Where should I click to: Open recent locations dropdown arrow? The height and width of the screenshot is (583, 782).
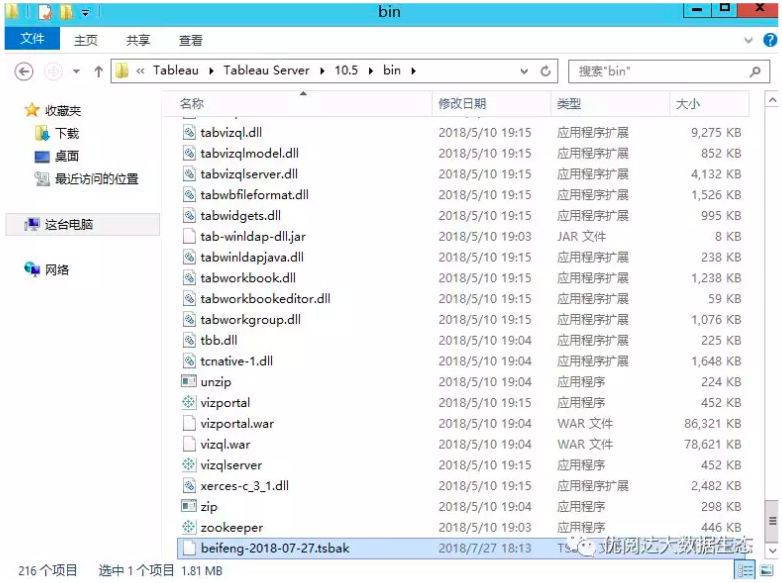[76, 72]
